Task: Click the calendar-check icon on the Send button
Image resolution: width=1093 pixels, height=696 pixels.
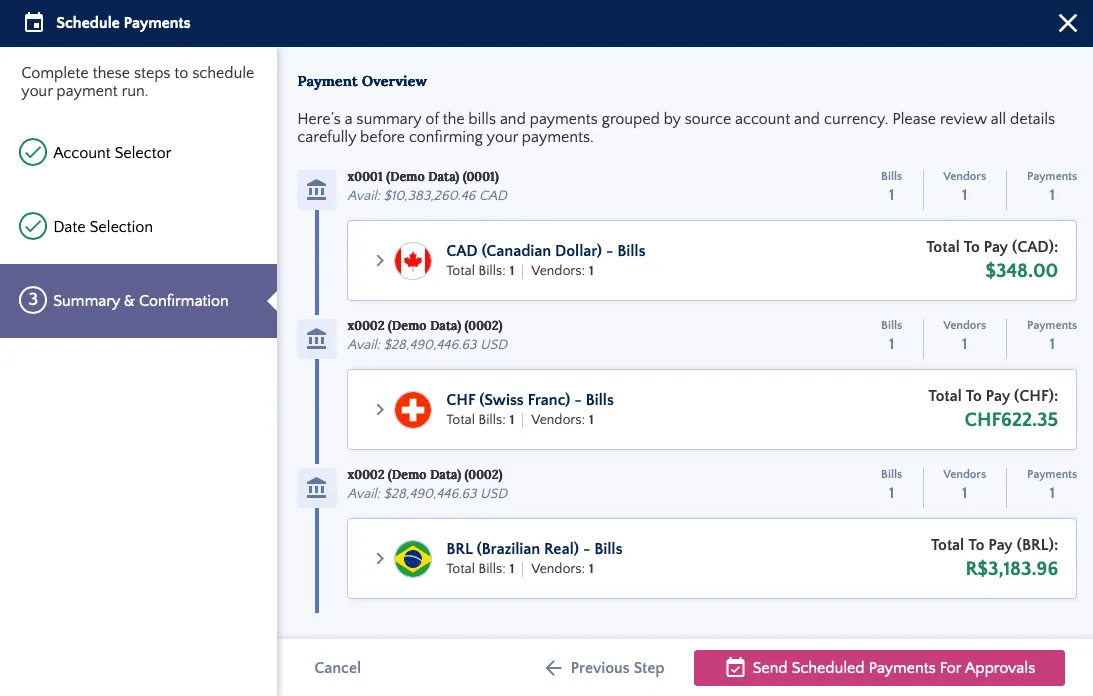Action: click(x=735, y=667)
